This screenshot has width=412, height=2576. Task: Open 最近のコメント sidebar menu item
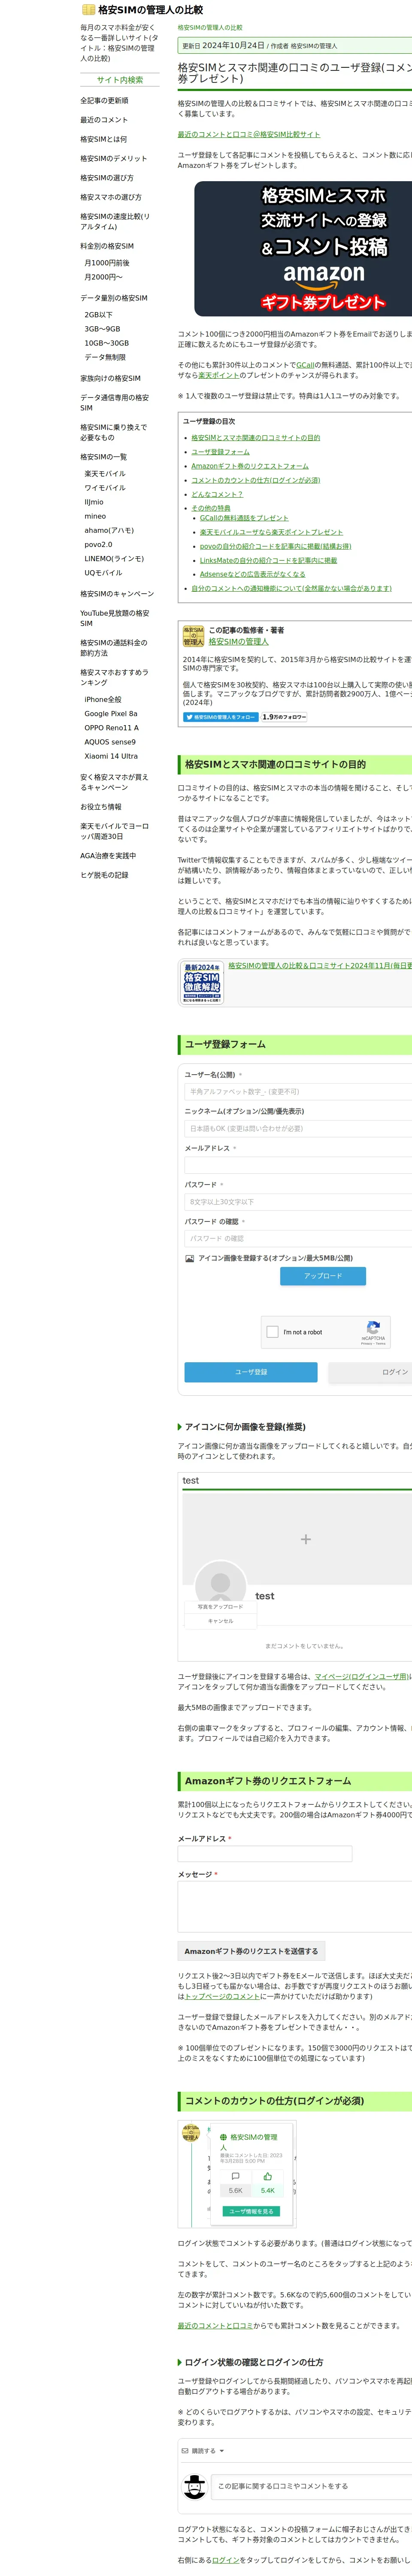pos(104,120)
